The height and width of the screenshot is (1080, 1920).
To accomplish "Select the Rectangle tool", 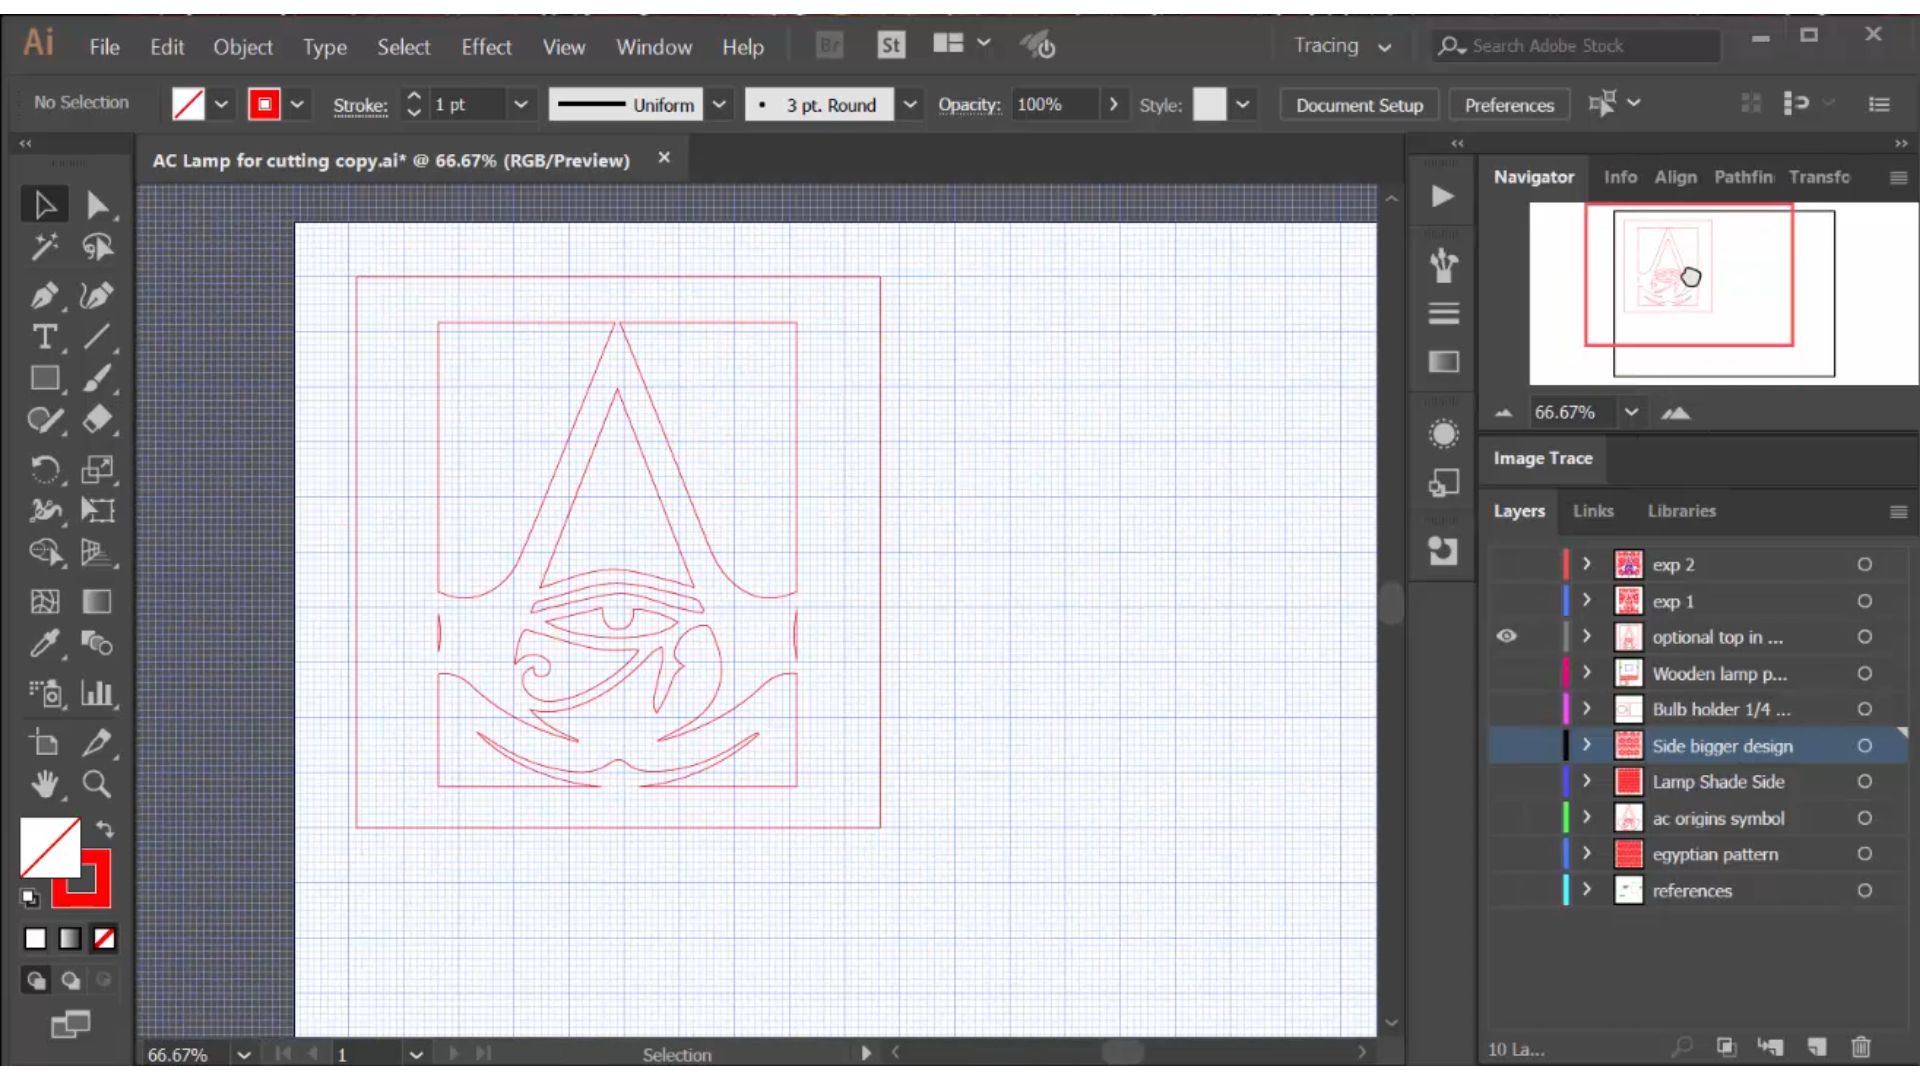I will pos(44,378).
